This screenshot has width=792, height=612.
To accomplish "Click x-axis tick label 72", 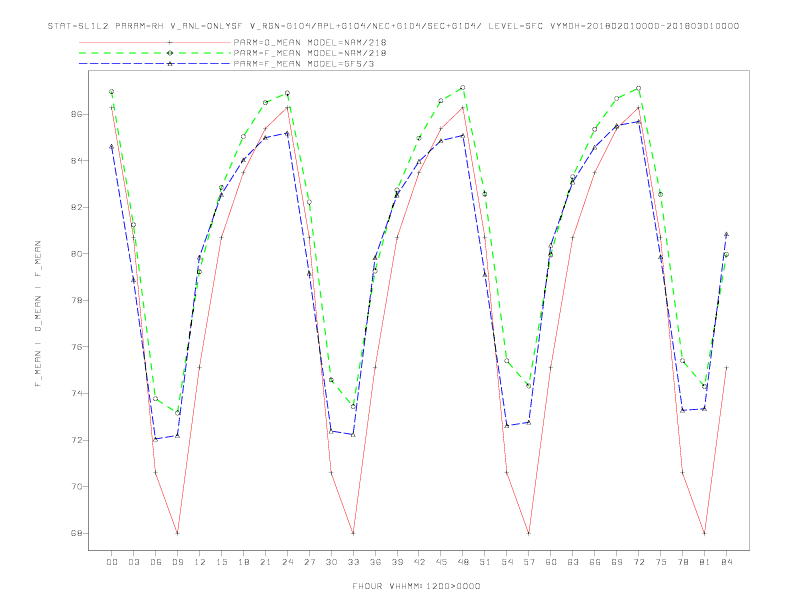I will (x=638, y=562).
